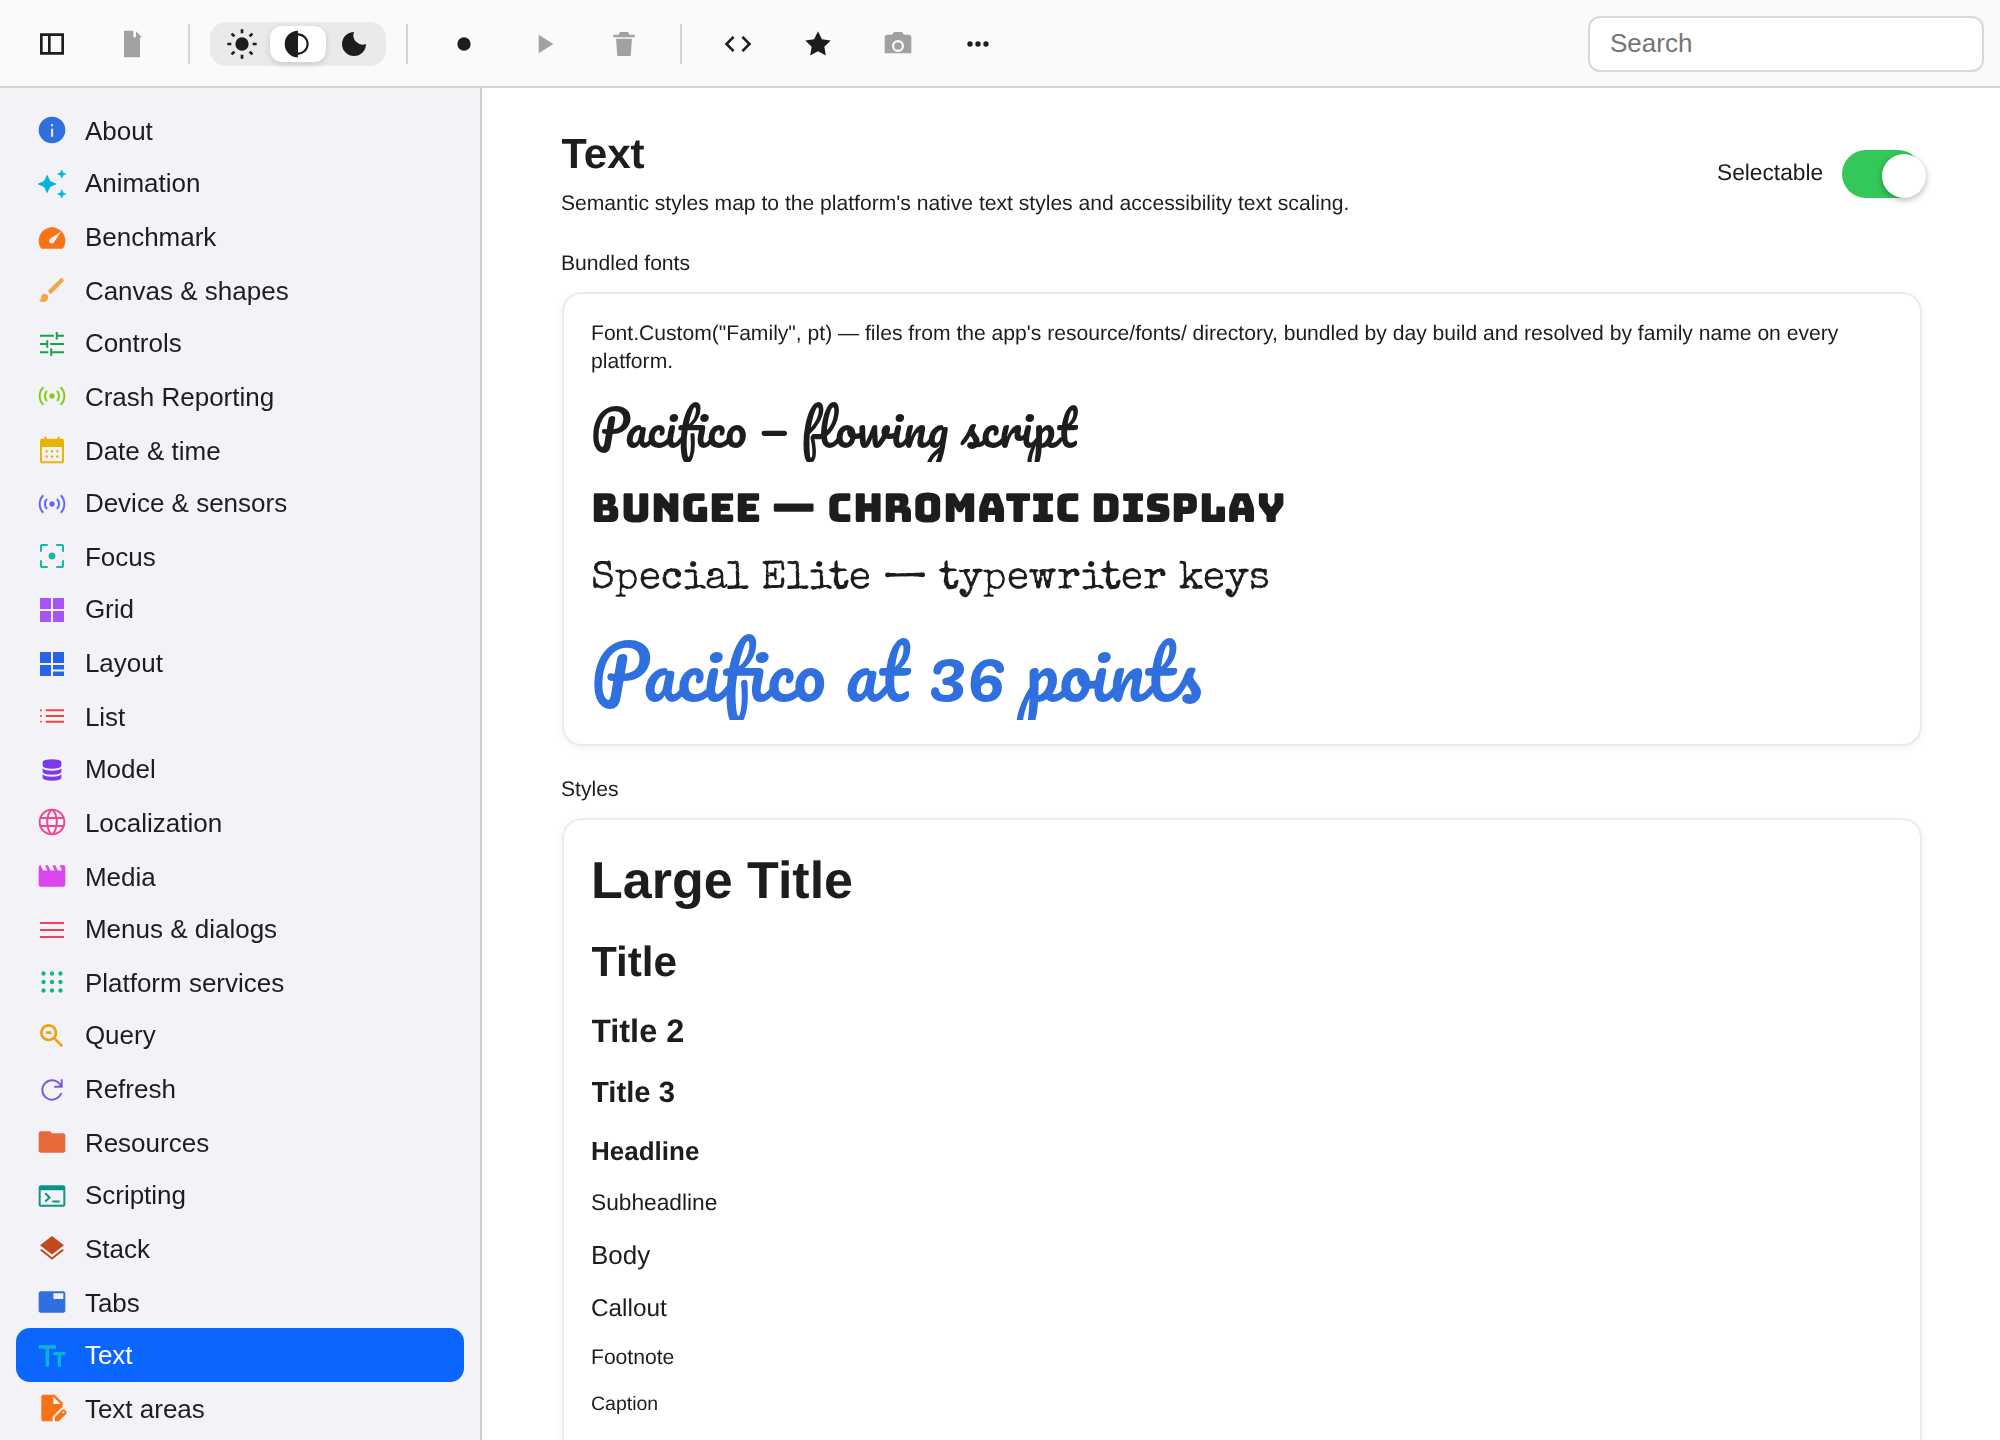Click the Subheadline style sample
2000x1440 pixels.
tap(654, 1203)
